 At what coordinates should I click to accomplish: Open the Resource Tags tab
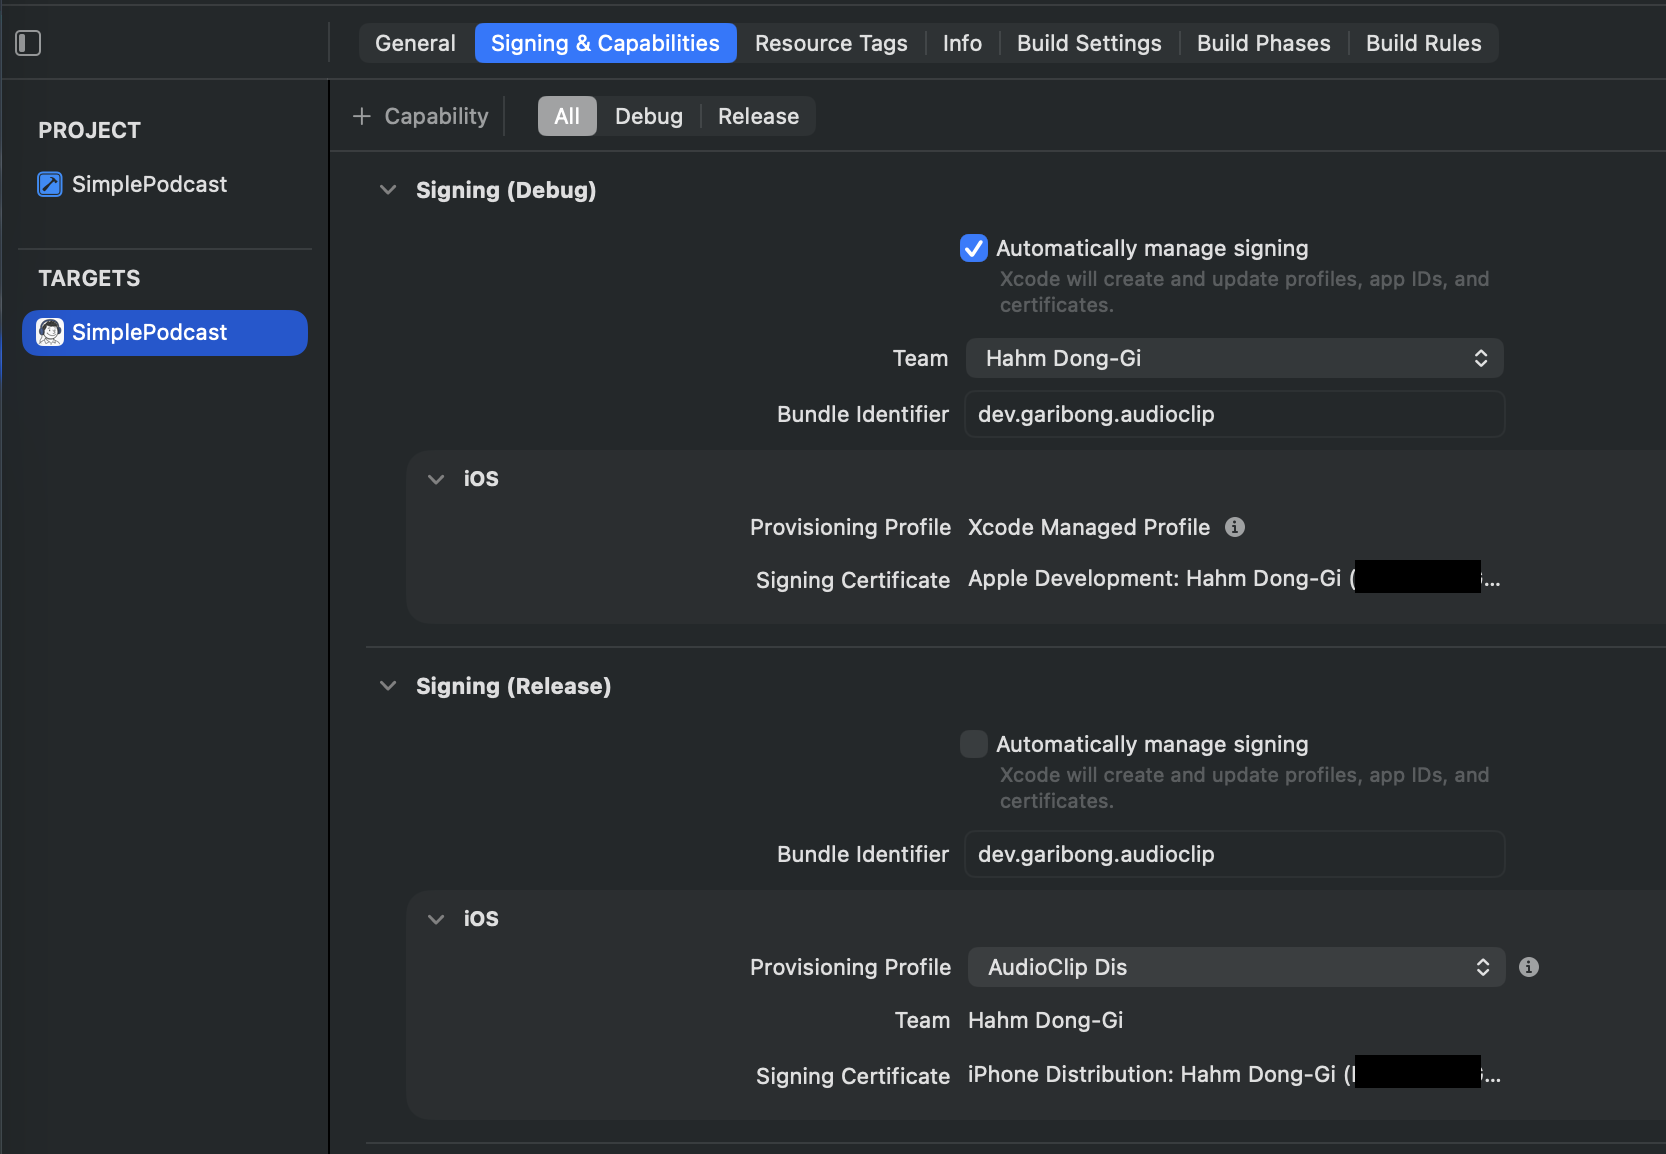coord(831,43)
